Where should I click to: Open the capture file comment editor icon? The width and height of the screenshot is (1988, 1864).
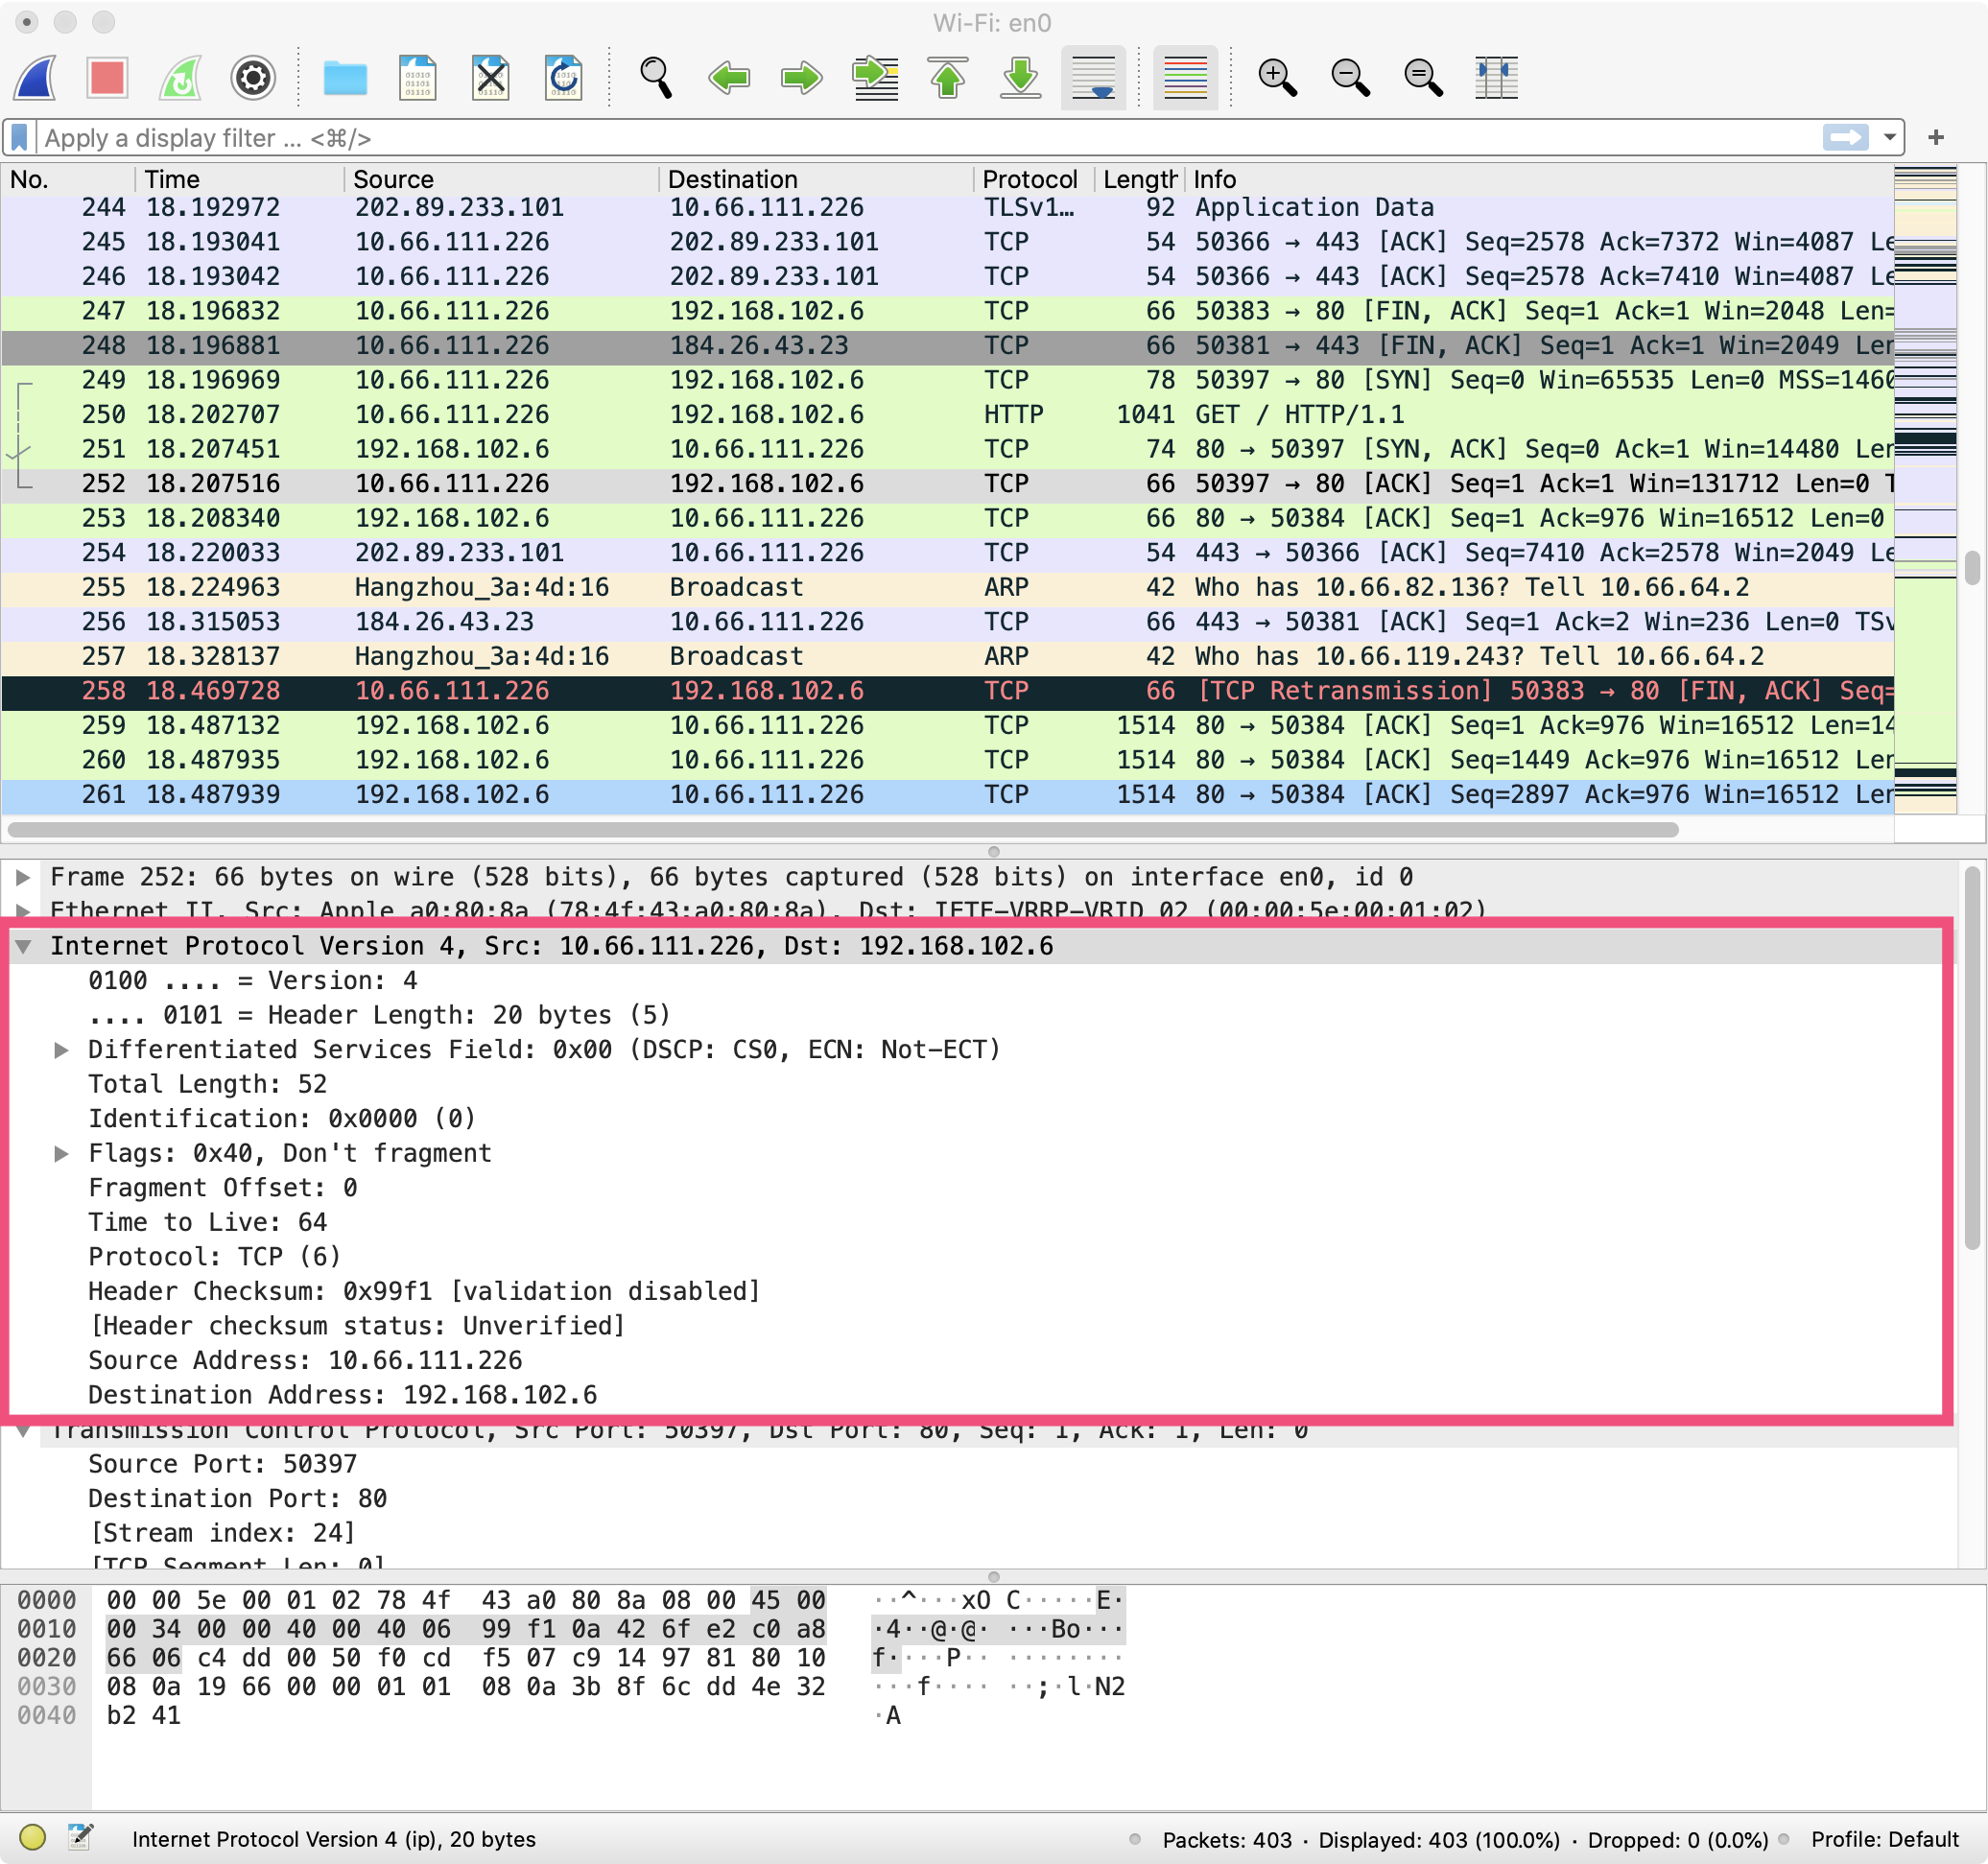(x=80, y=1837)
